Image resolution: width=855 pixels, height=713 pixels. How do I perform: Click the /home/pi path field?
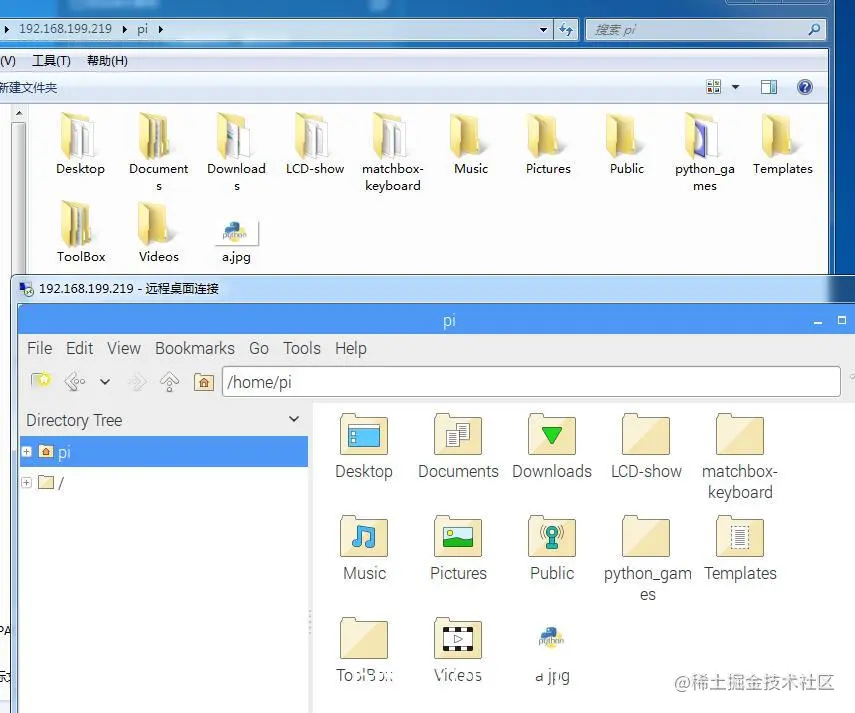[531, 382]
